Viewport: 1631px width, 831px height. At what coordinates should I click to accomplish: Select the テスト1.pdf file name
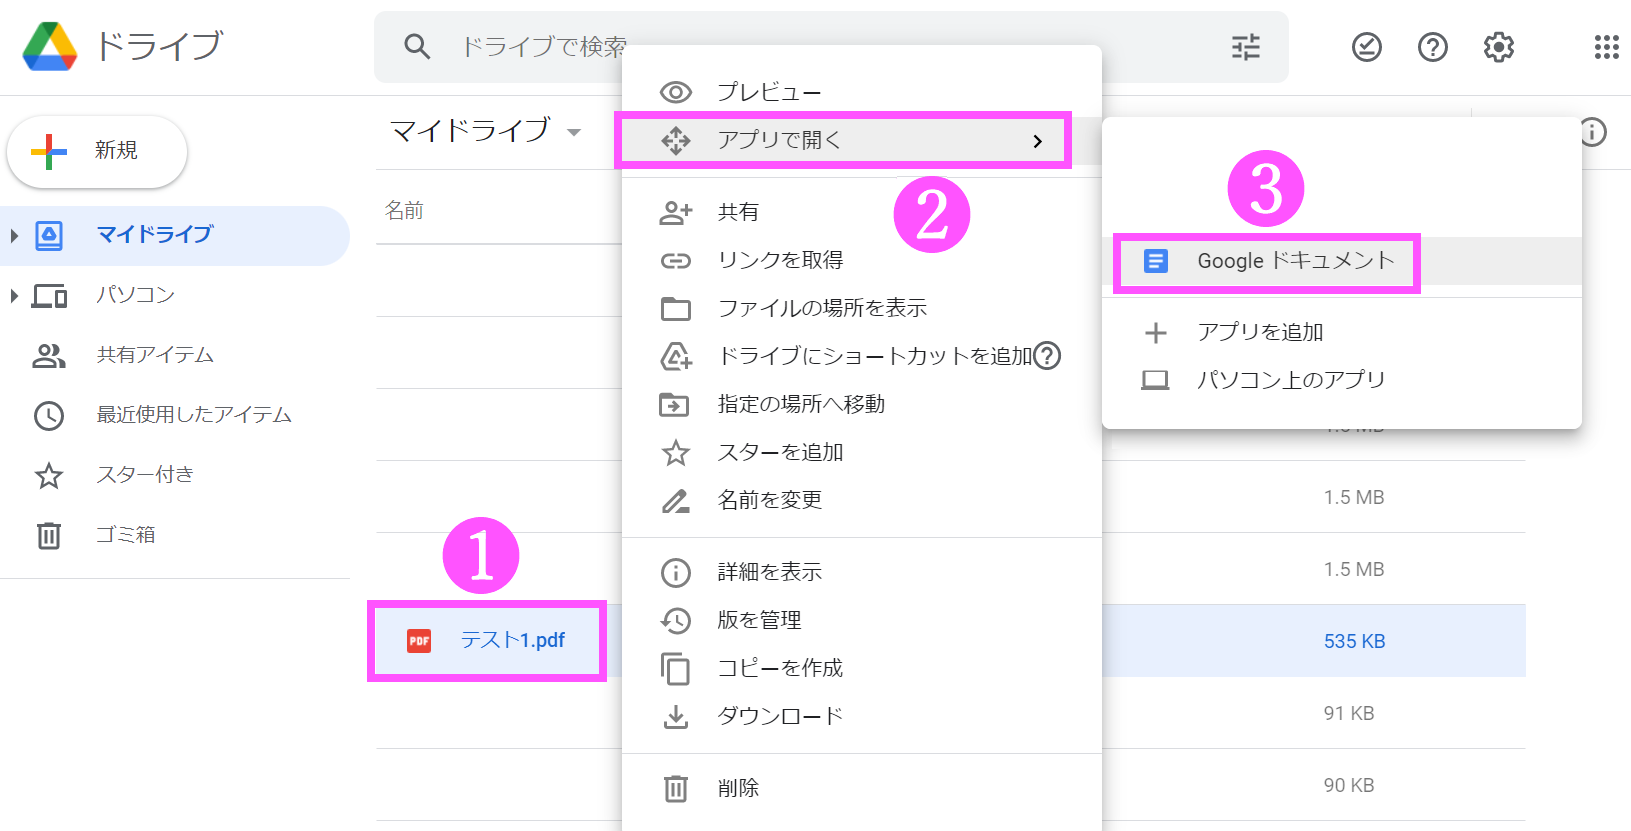click(513, 641)
